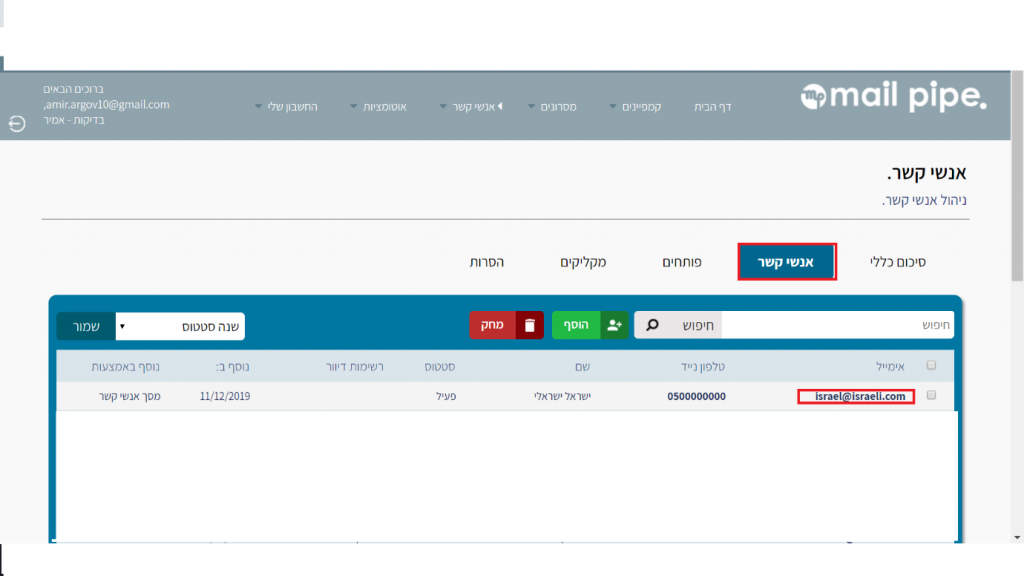The width and height of the screenshot is (1024, 576).
Task: Click the add-person icon on הוסף
Action: (614, 325)
